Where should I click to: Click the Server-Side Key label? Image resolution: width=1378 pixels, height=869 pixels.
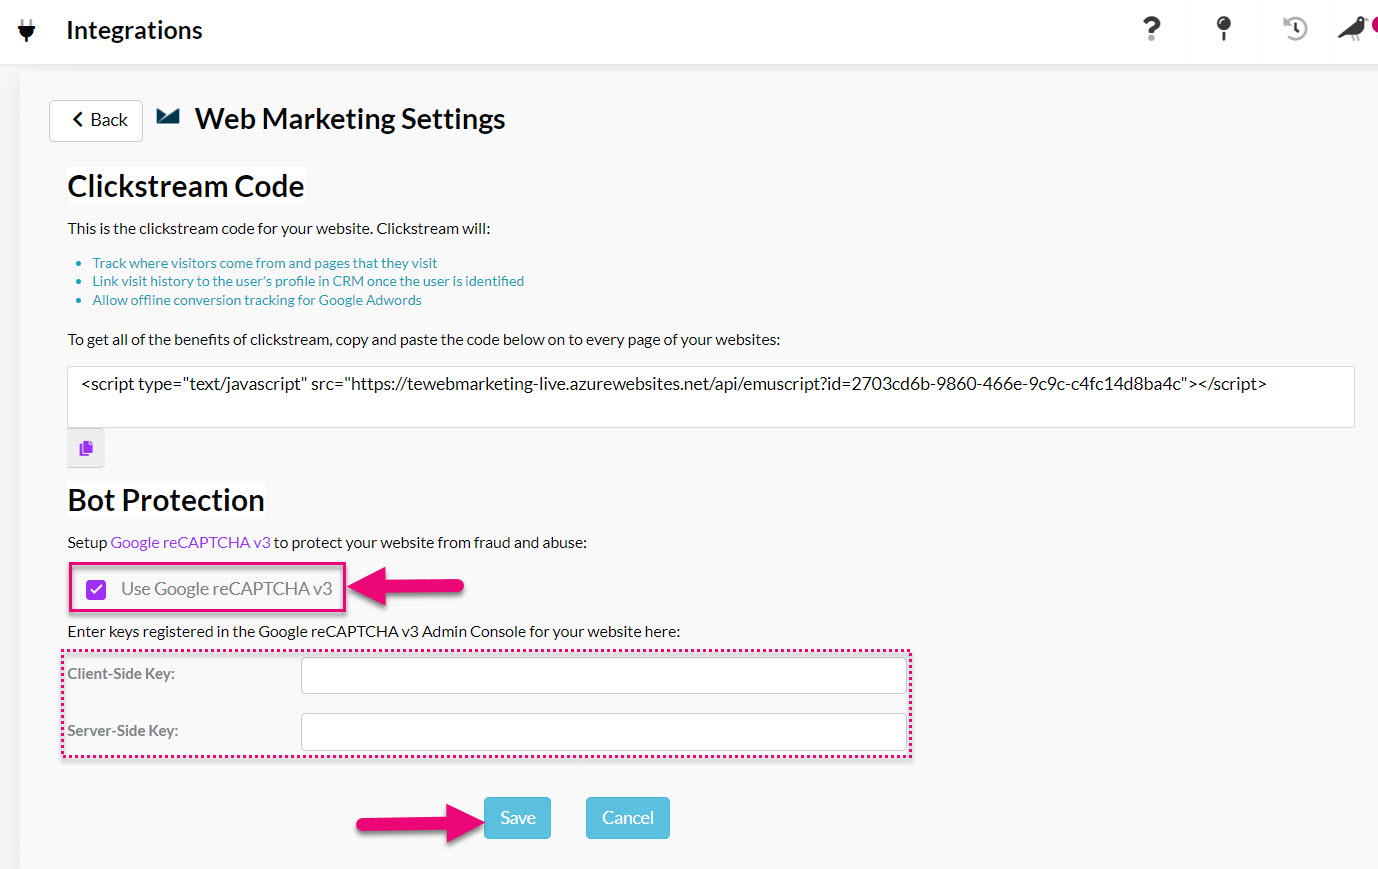[123, 731]
